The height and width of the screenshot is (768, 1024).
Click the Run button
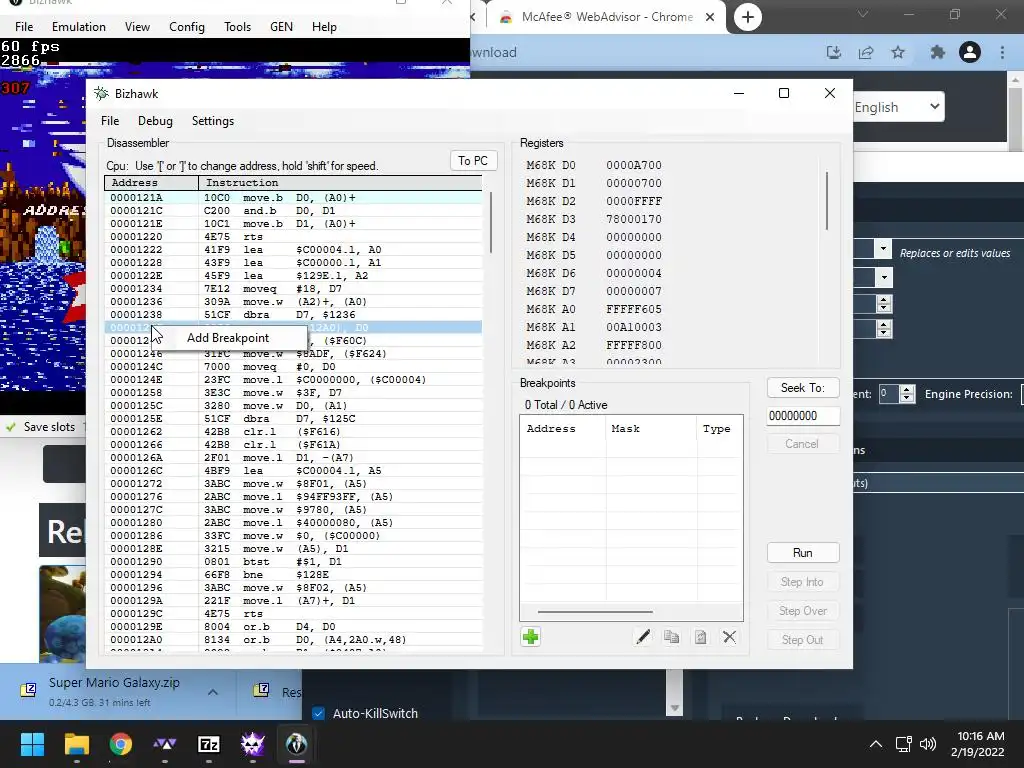click(x=803, y=552)
